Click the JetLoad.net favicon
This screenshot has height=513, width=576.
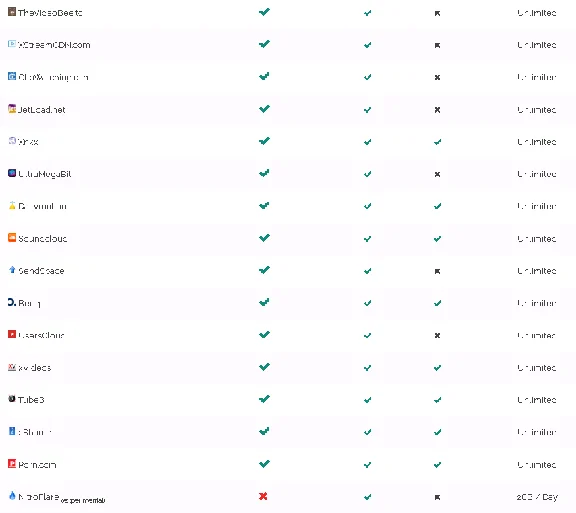point(12,109)
